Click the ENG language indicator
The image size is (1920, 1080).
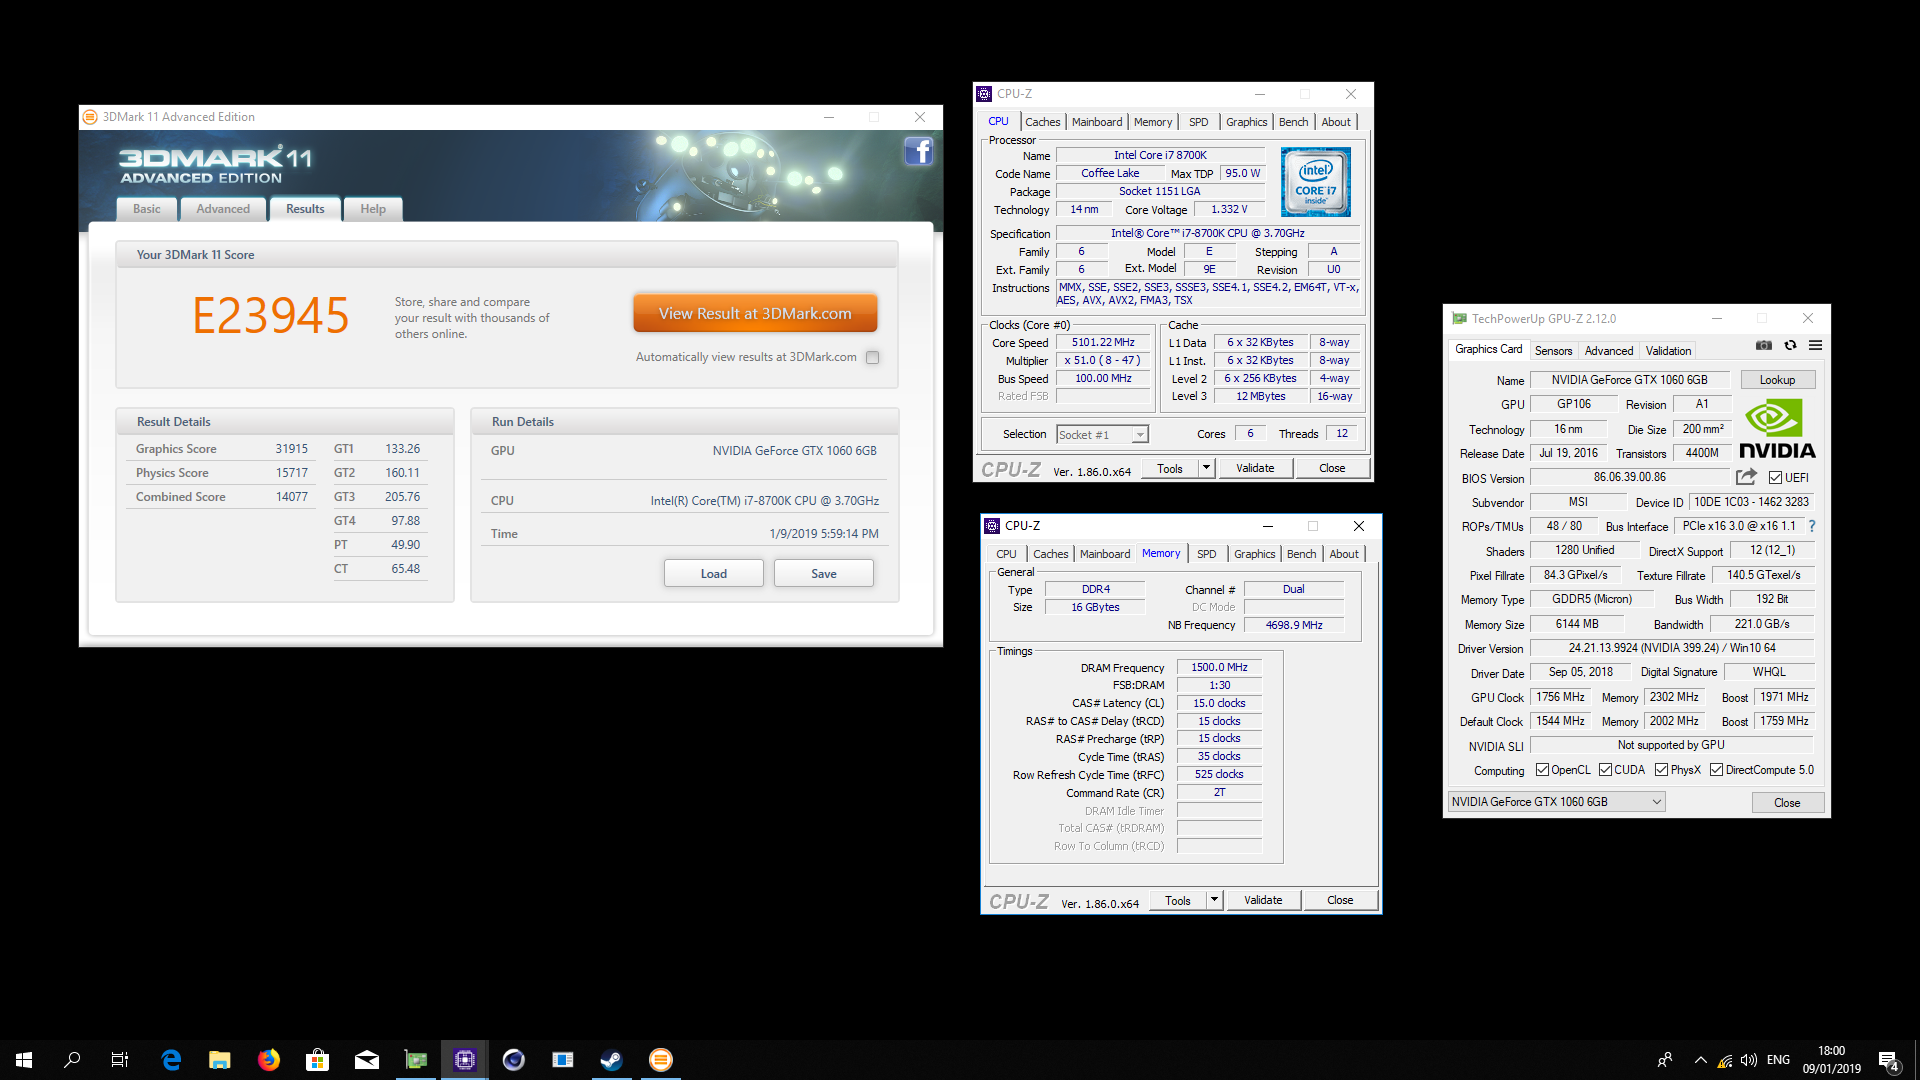pos(1778,1060)
